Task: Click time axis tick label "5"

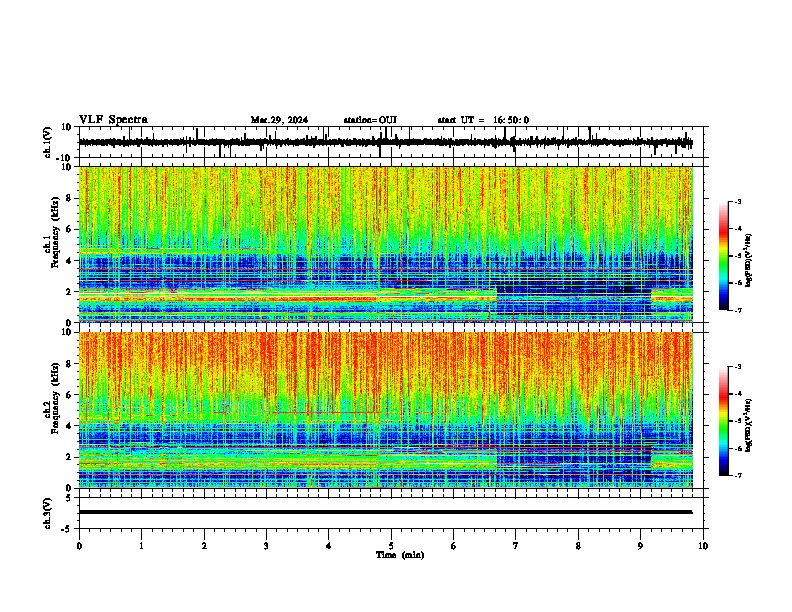Action: (x=391, y=546)
